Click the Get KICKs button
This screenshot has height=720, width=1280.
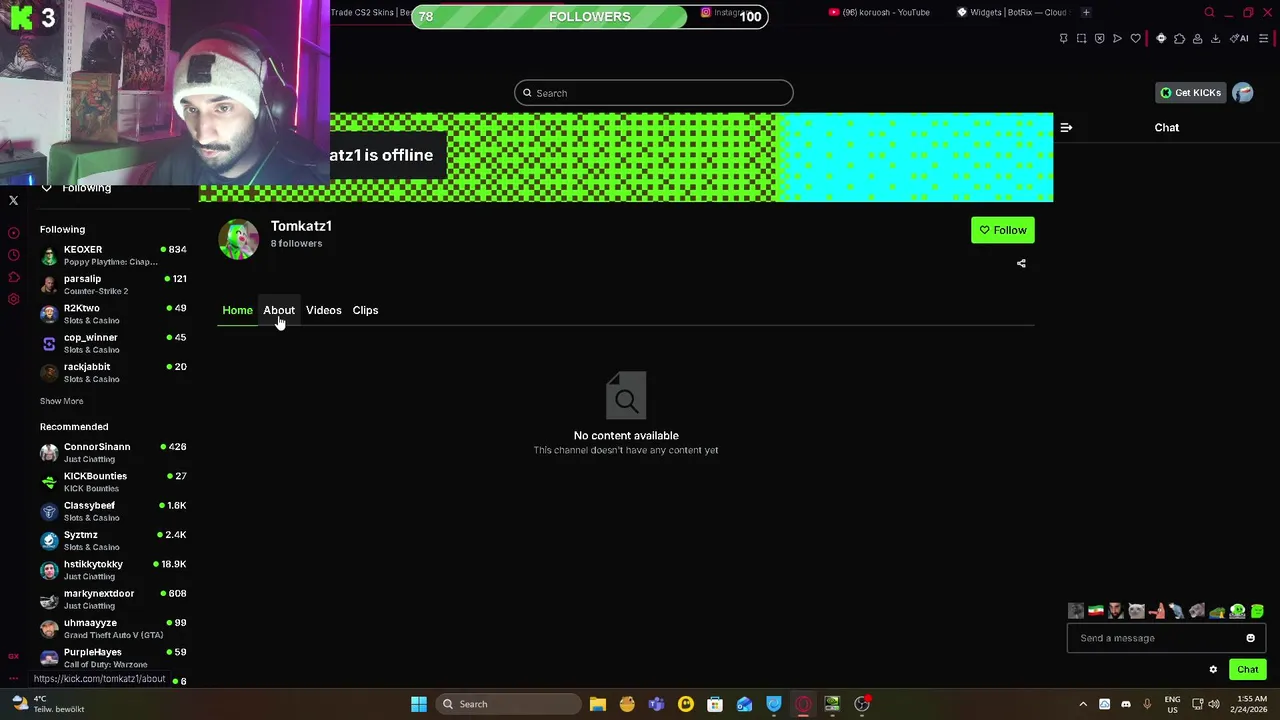(1190, 93)
